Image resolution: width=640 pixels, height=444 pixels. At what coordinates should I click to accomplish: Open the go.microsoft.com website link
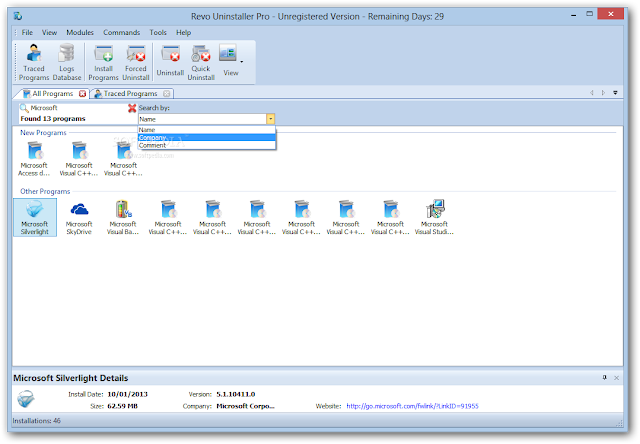tap(412, 406)
